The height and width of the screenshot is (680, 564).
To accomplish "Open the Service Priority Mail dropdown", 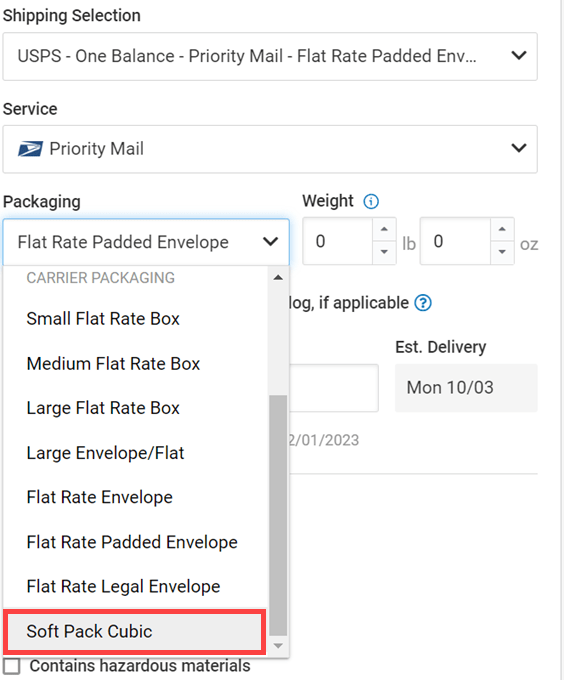I will [x=270, y=149].
